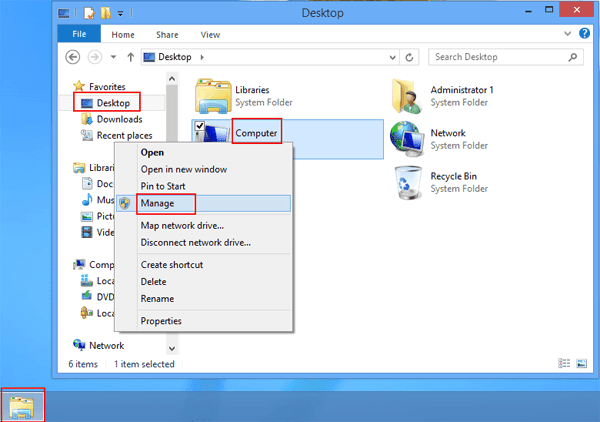600x422 pixels.
Task: Open the Customize Quick Access Toolbar dropdown
Action: pyautogui.click(x=120, y=14)
